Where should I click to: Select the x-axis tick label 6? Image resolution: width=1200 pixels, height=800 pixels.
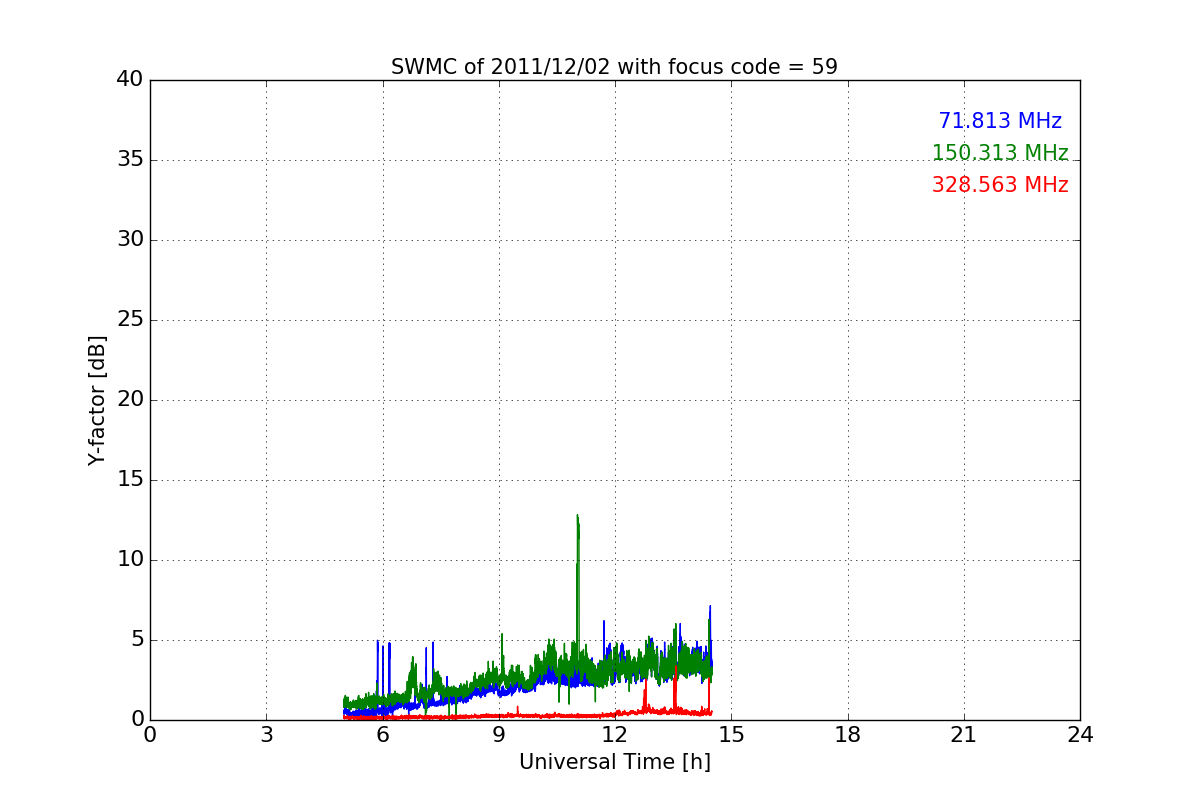click(383, 735)
